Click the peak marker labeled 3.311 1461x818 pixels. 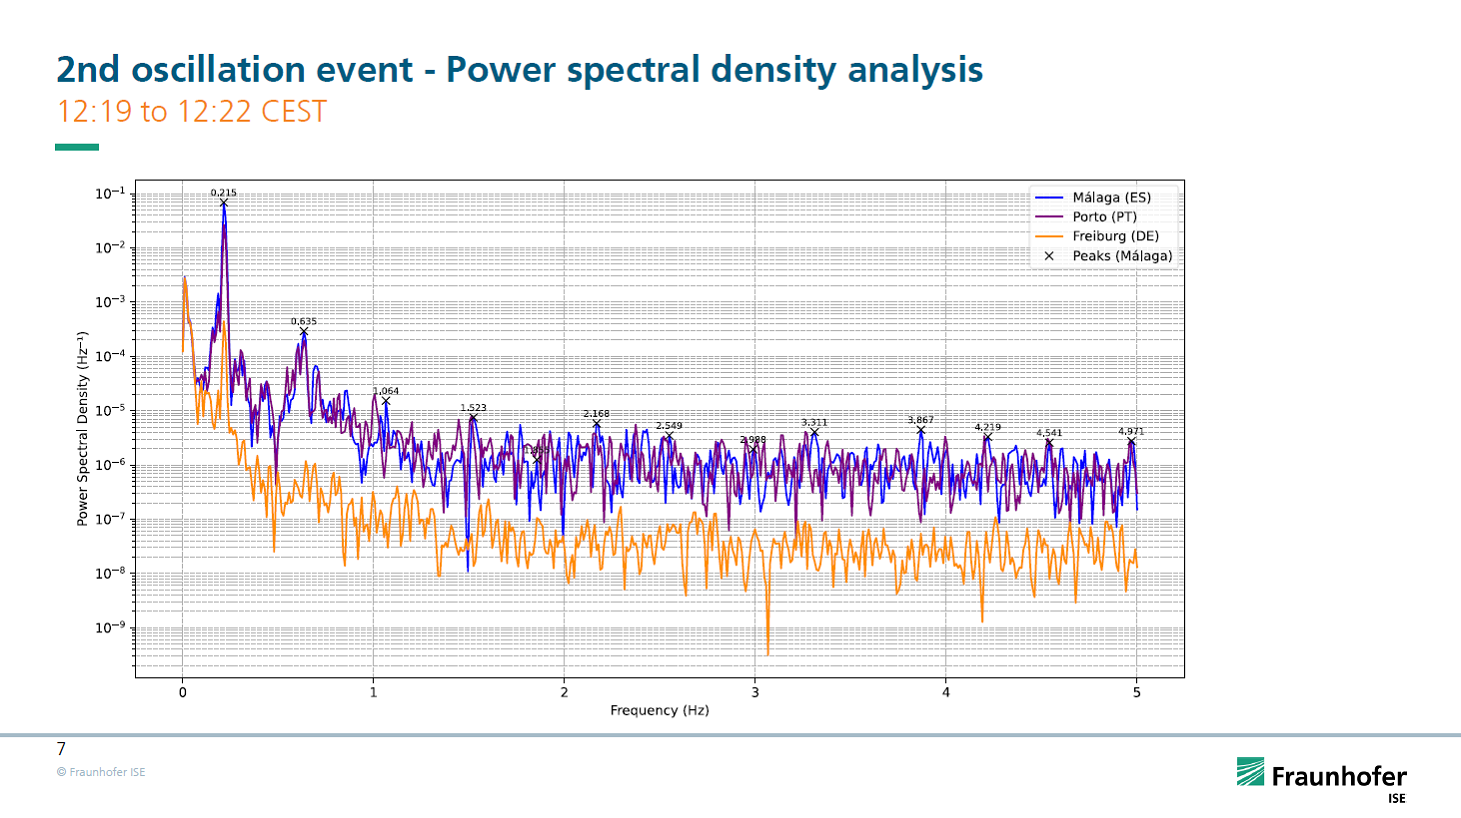pos(814,433)
